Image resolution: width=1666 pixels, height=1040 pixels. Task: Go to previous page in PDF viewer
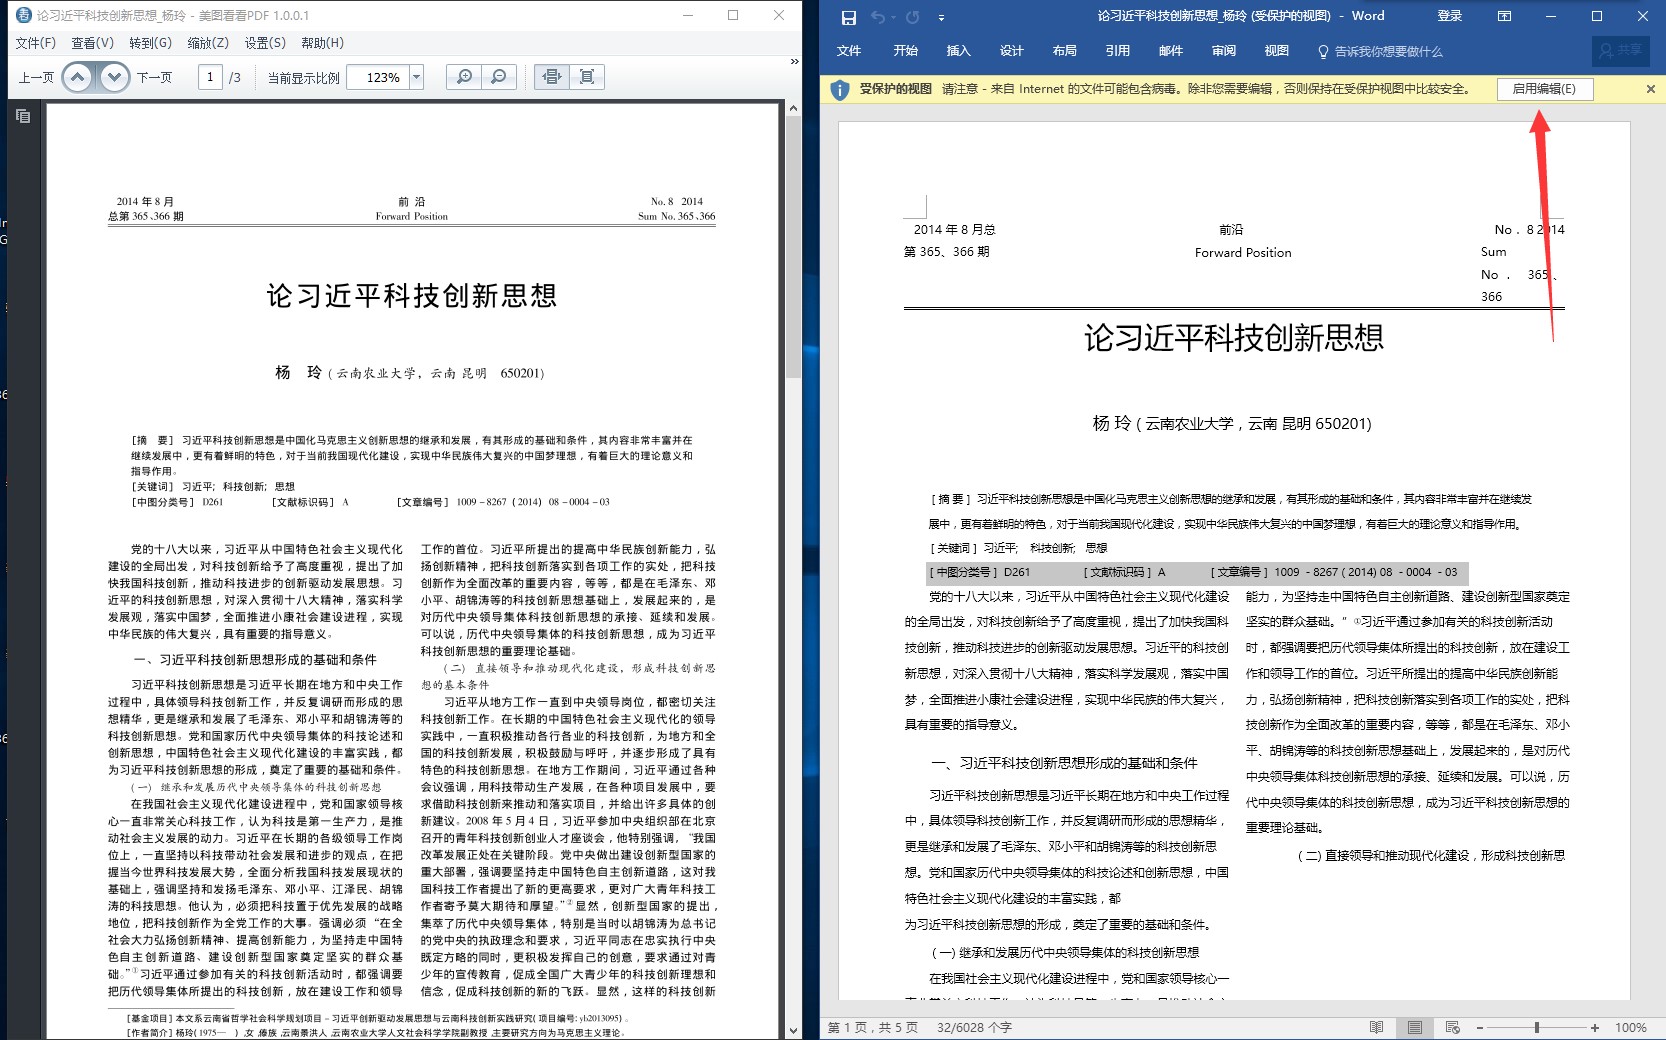click(78, 77)
